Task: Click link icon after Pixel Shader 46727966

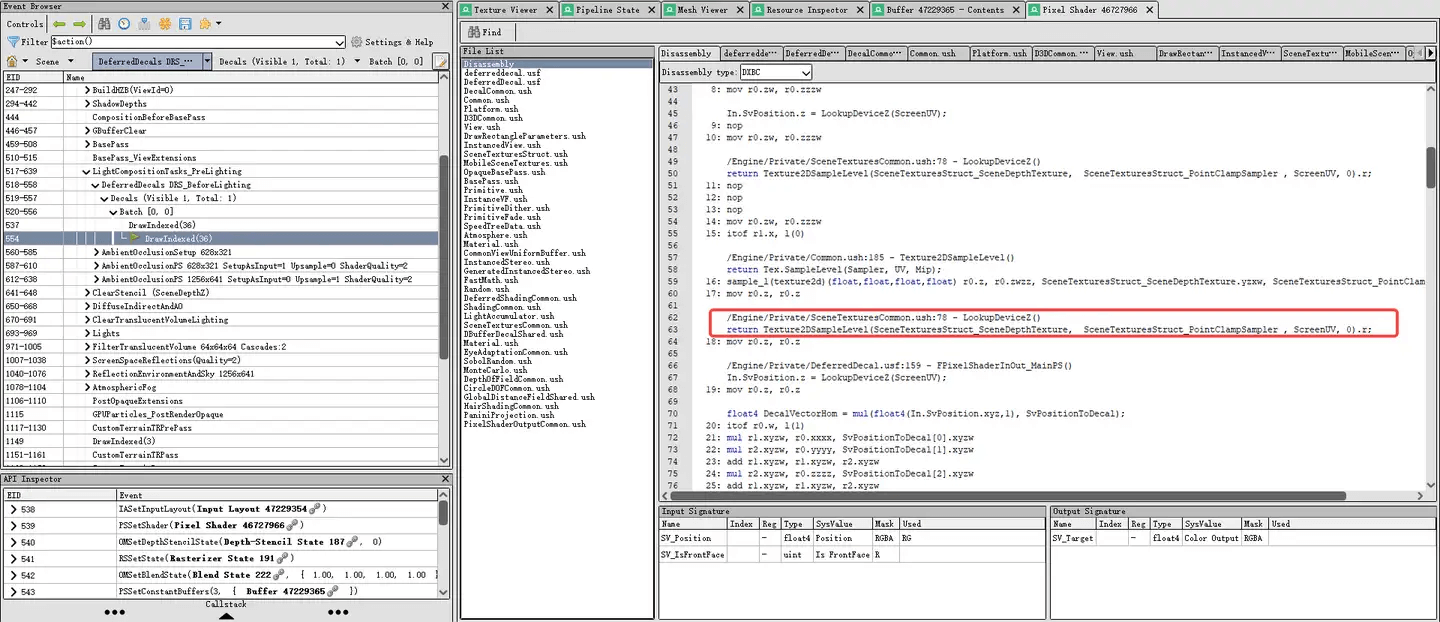Action: (x=290, y=525)
